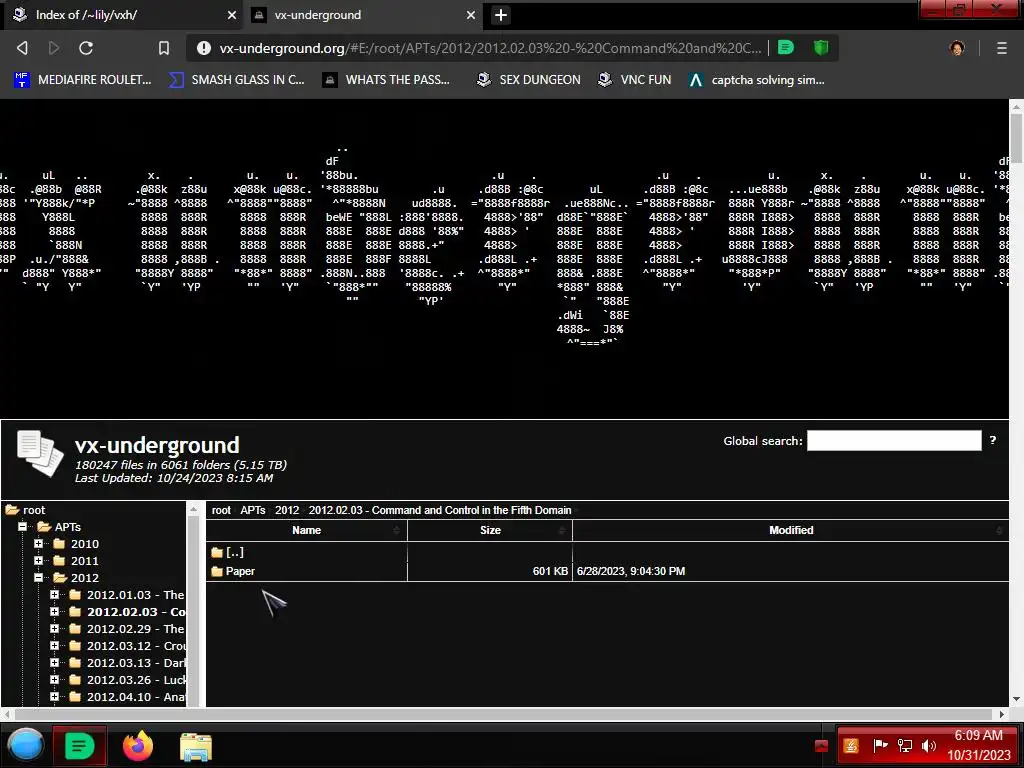
Task: Expand the 2010 folder node
Action: [x=39, y=543]
